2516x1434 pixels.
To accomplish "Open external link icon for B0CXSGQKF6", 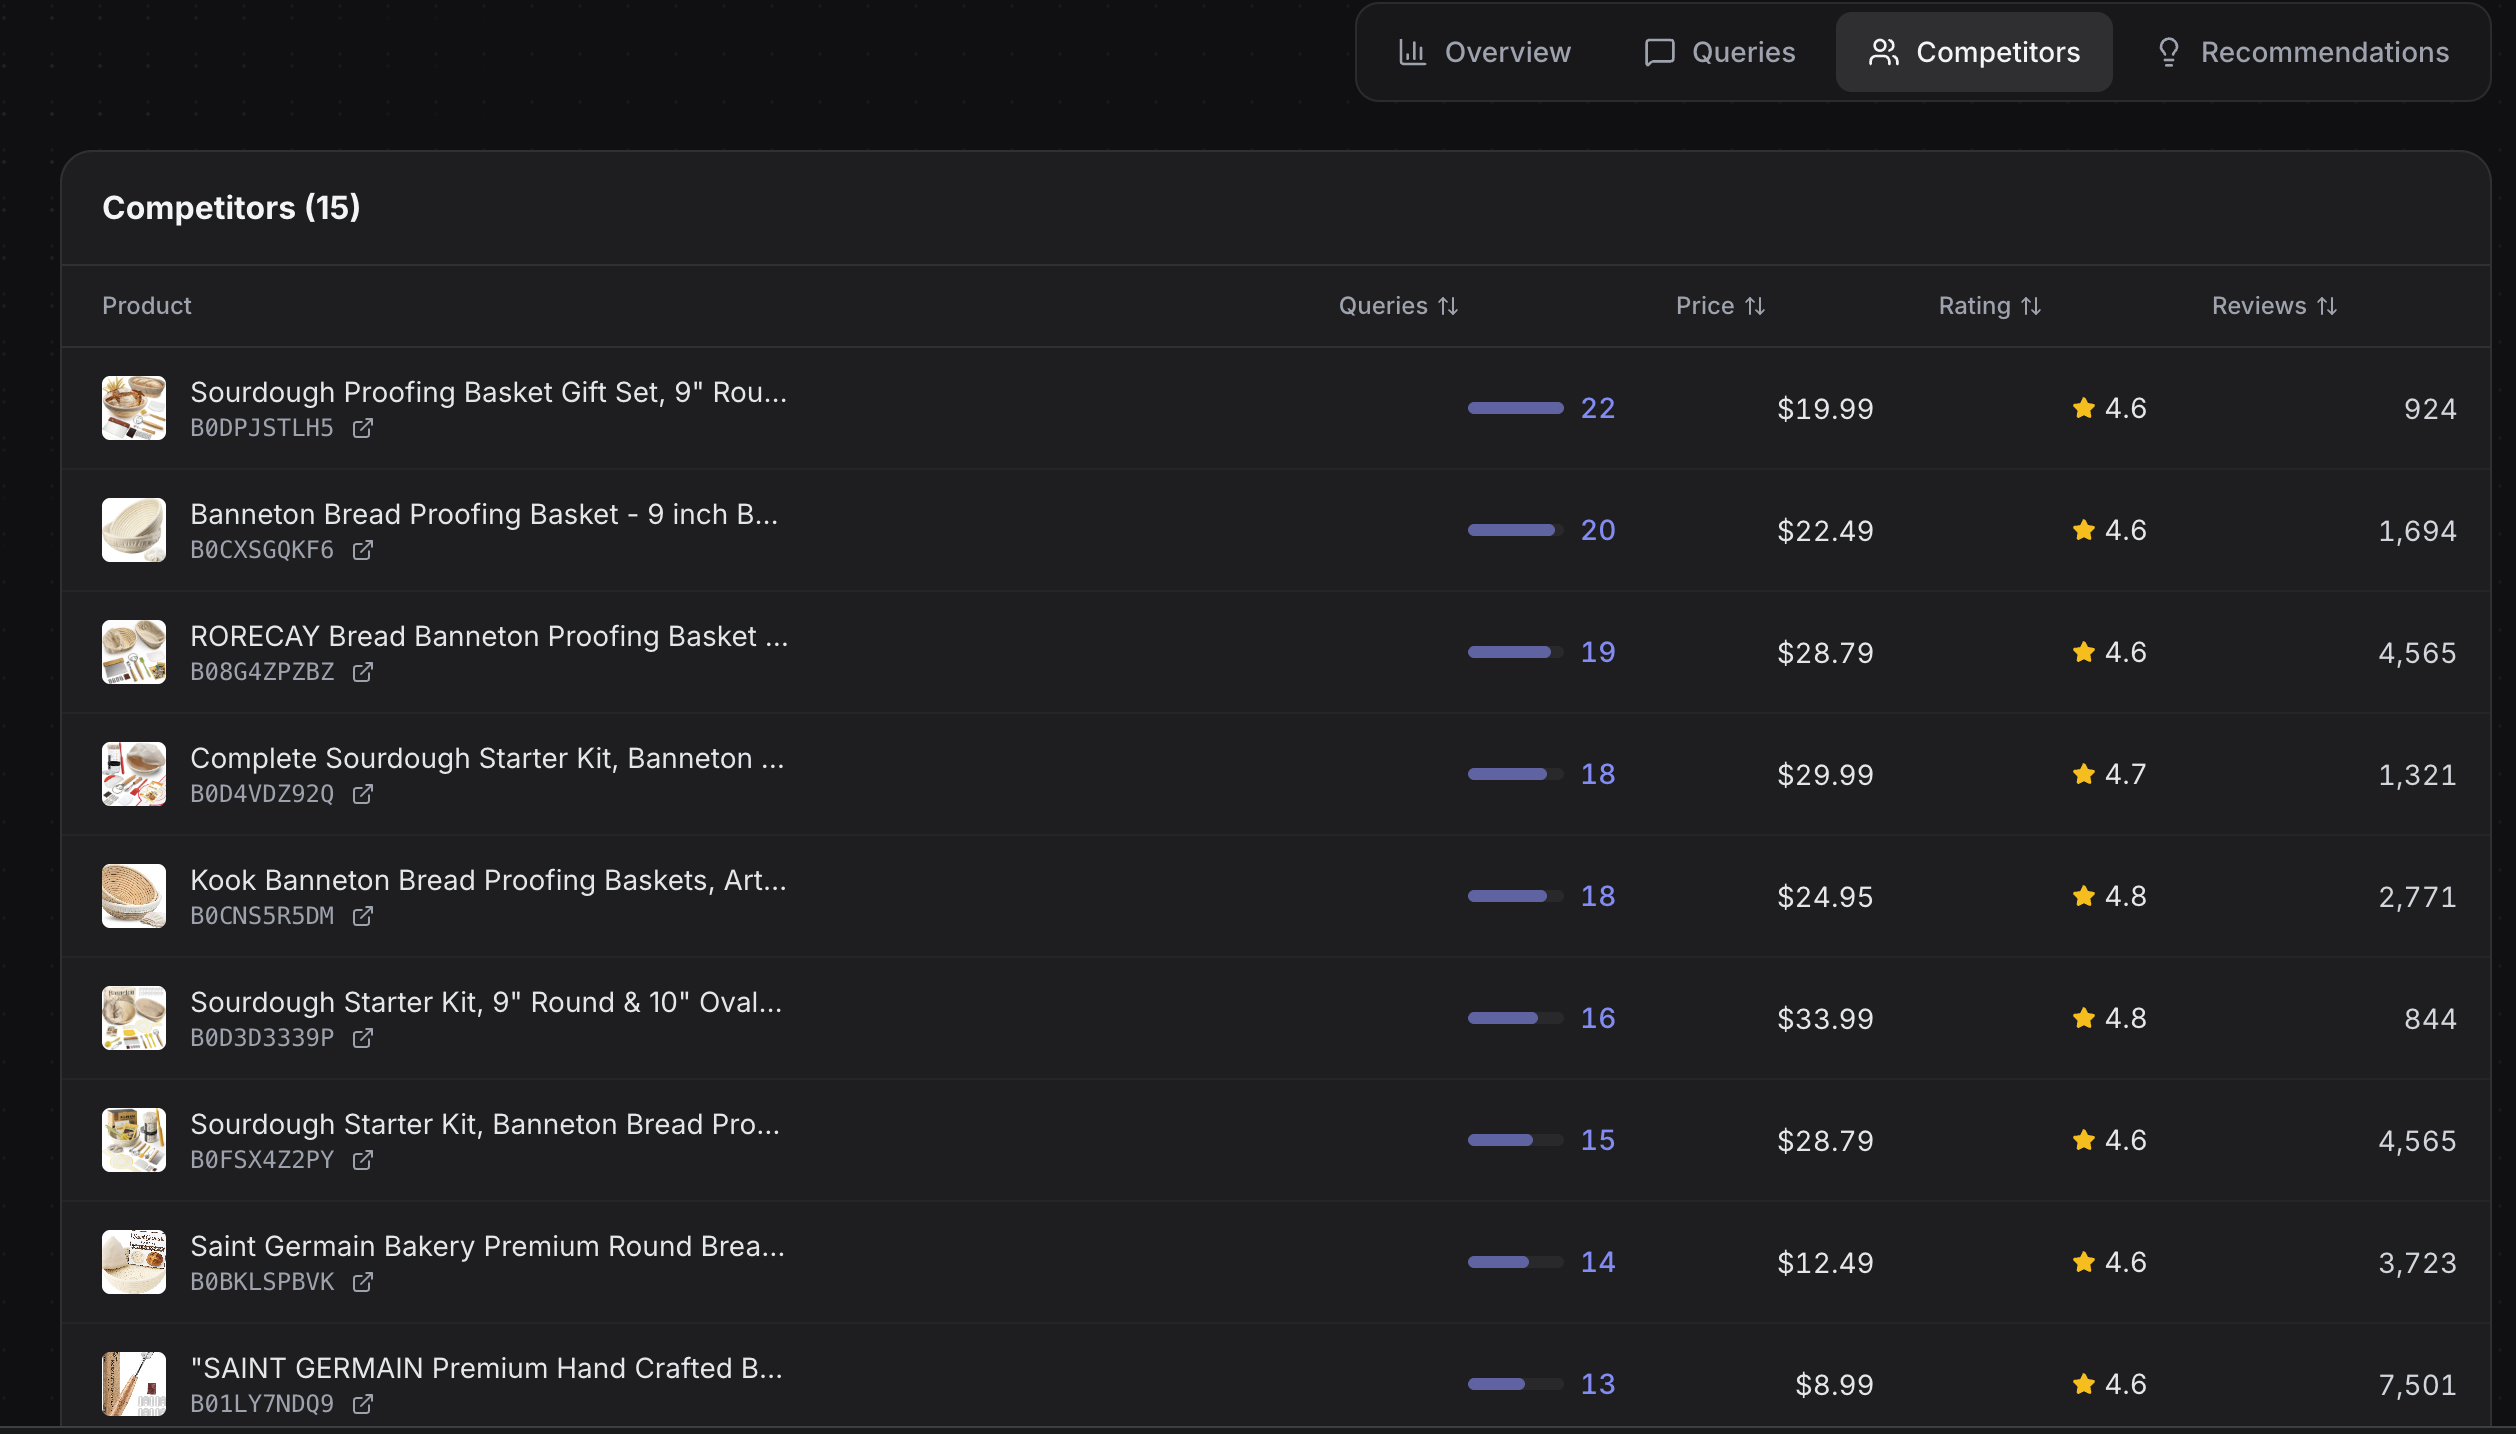I will [363, 550].
